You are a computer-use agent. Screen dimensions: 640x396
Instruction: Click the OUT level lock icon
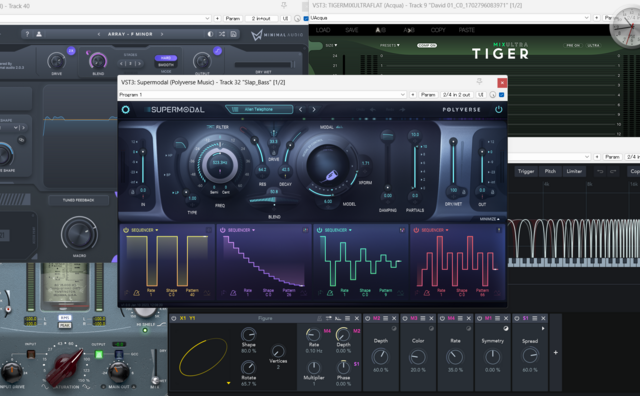tap(493, 191)
